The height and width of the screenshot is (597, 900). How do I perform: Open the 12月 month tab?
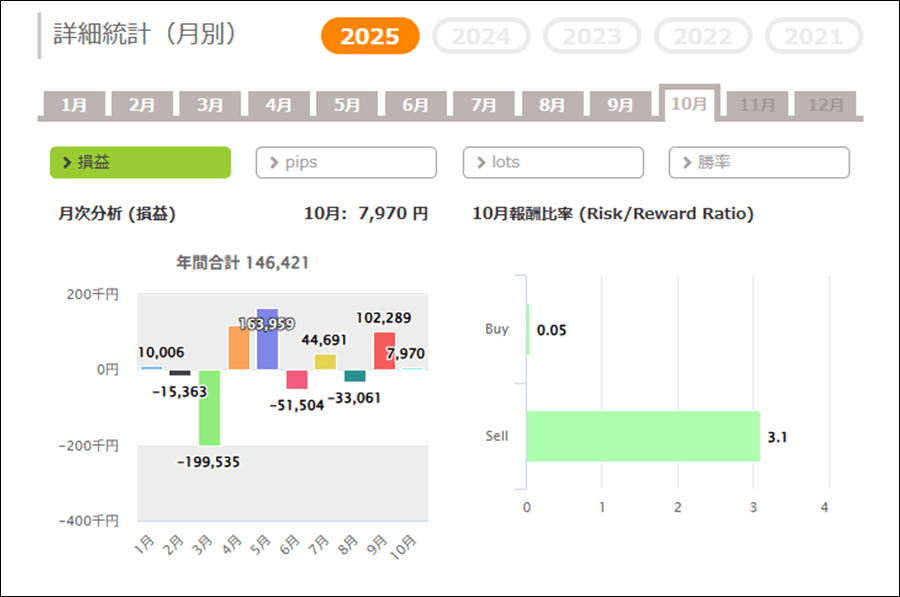(825, 104)
